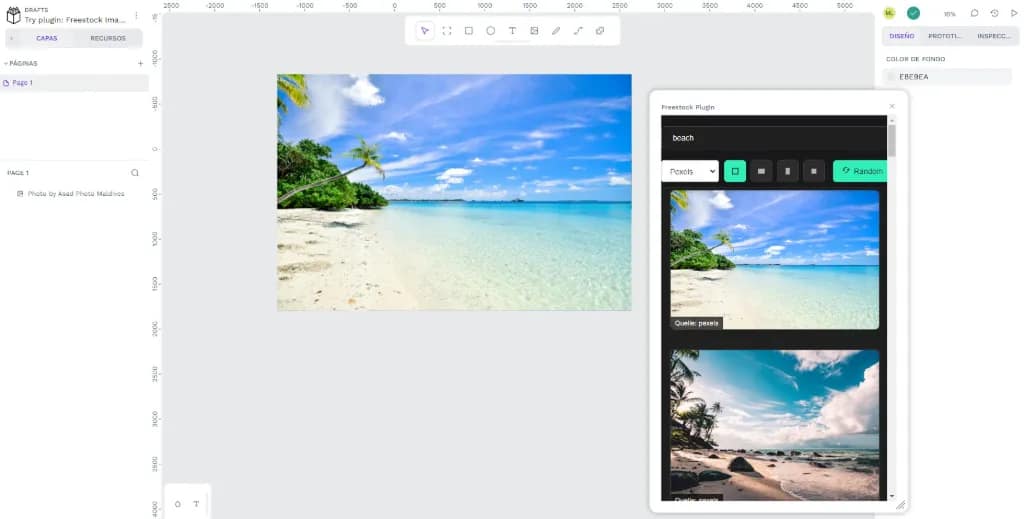Viewport: 1024px width, 519px height.
Task: Open the Penpot main menu logo
Action: click(13, 15)
